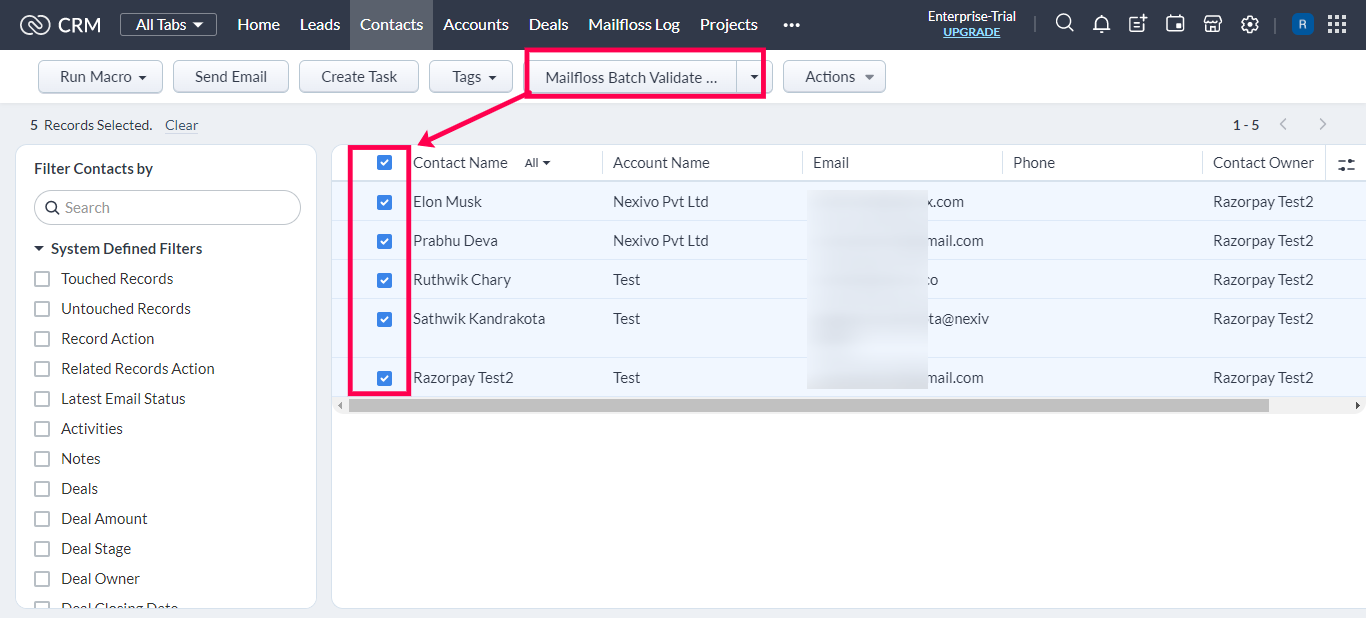Click the UPGRADE link
The height and width of the screenshot is (618, 1366).
971,32
